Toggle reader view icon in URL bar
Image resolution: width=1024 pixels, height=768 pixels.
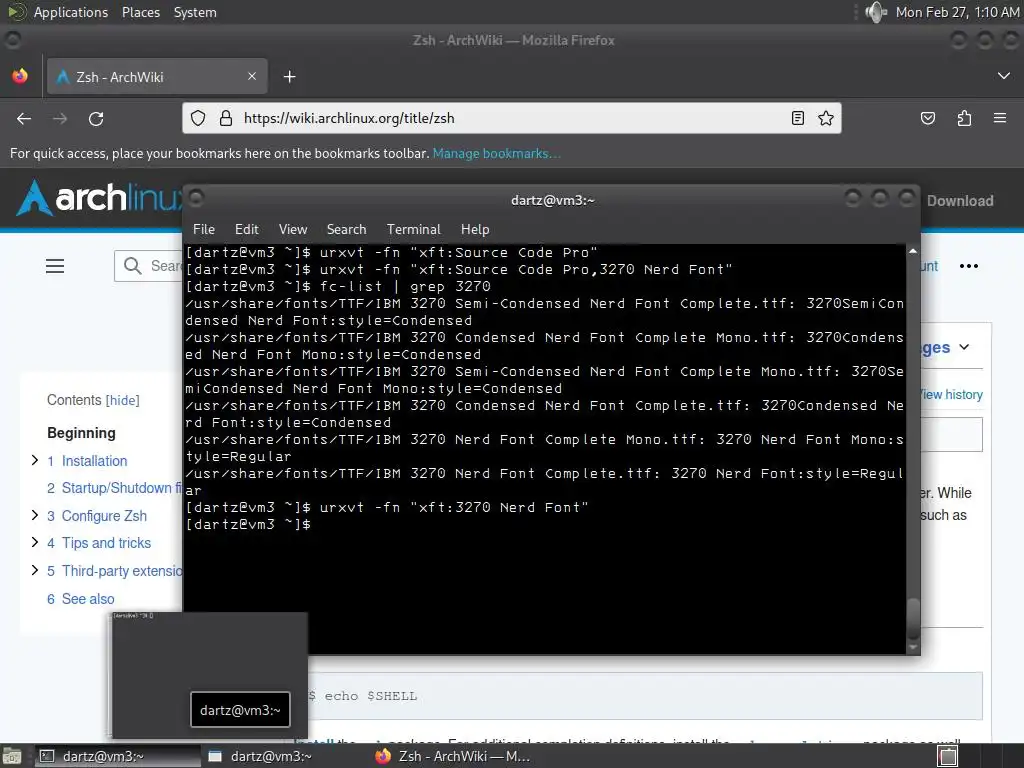(x=797, y=118)
